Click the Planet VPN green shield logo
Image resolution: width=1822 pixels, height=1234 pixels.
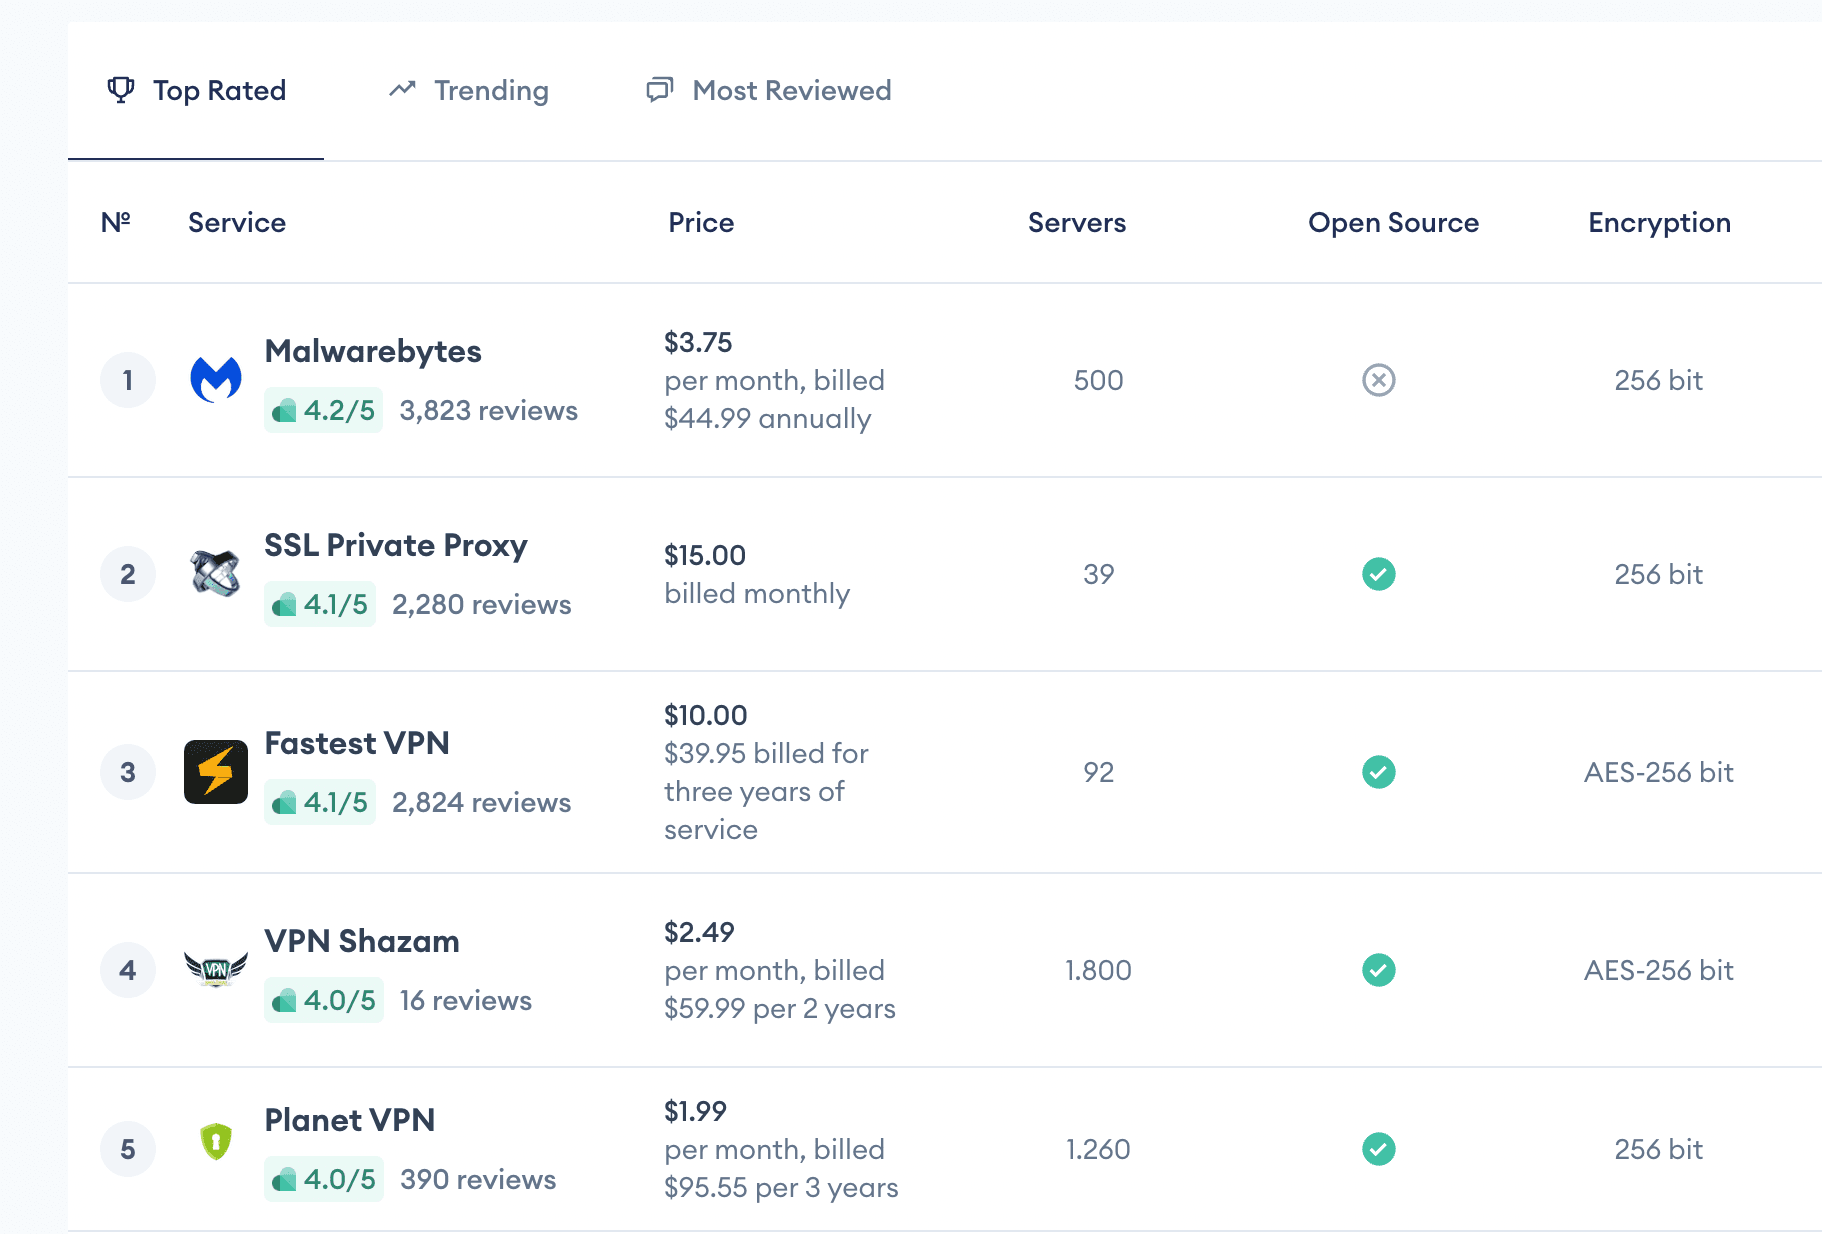216,1141
